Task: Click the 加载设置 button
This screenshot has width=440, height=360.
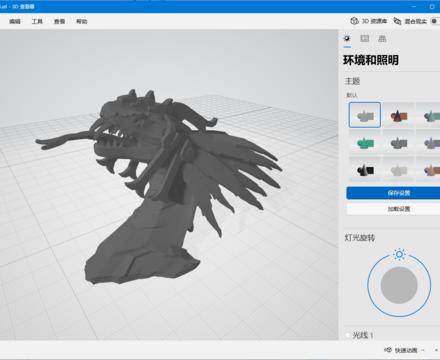Action: (x=393, y=209)
